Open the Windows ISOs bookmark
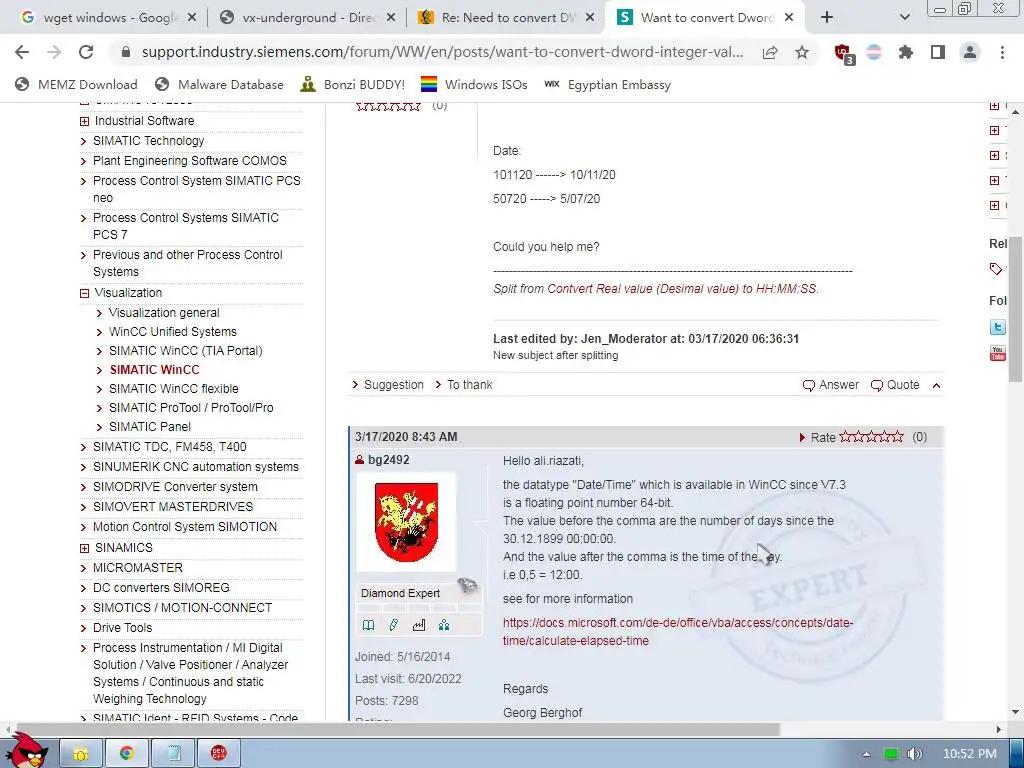Screen dimensions: 1024x768 click(x=474, y=84)
